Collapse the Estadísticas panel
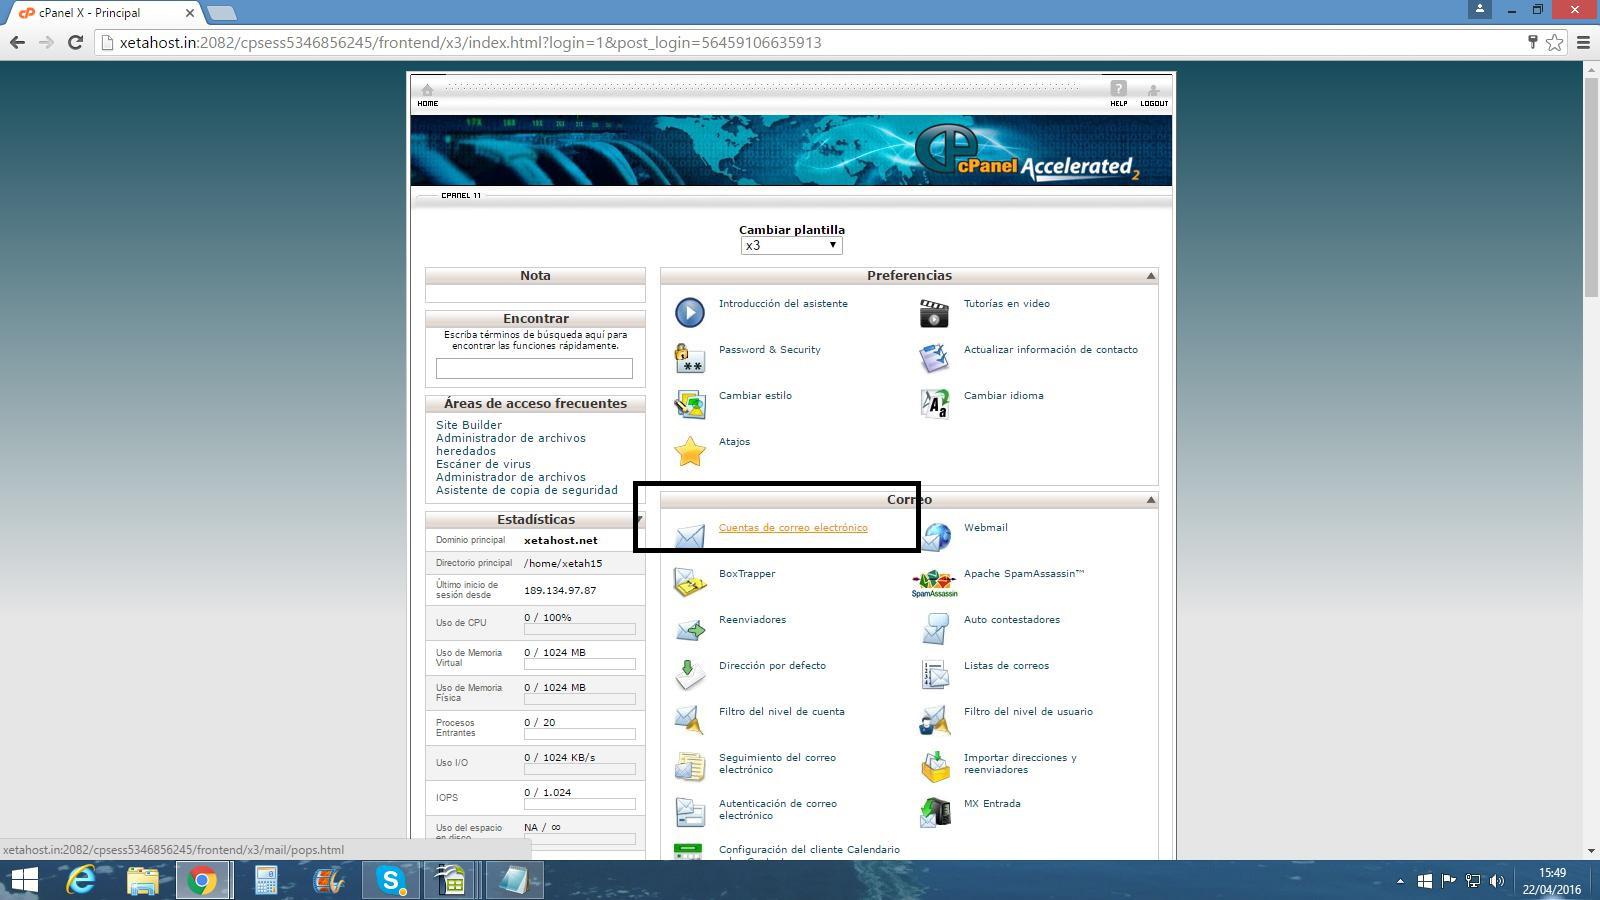The image size is (1600, 900). 638,519
